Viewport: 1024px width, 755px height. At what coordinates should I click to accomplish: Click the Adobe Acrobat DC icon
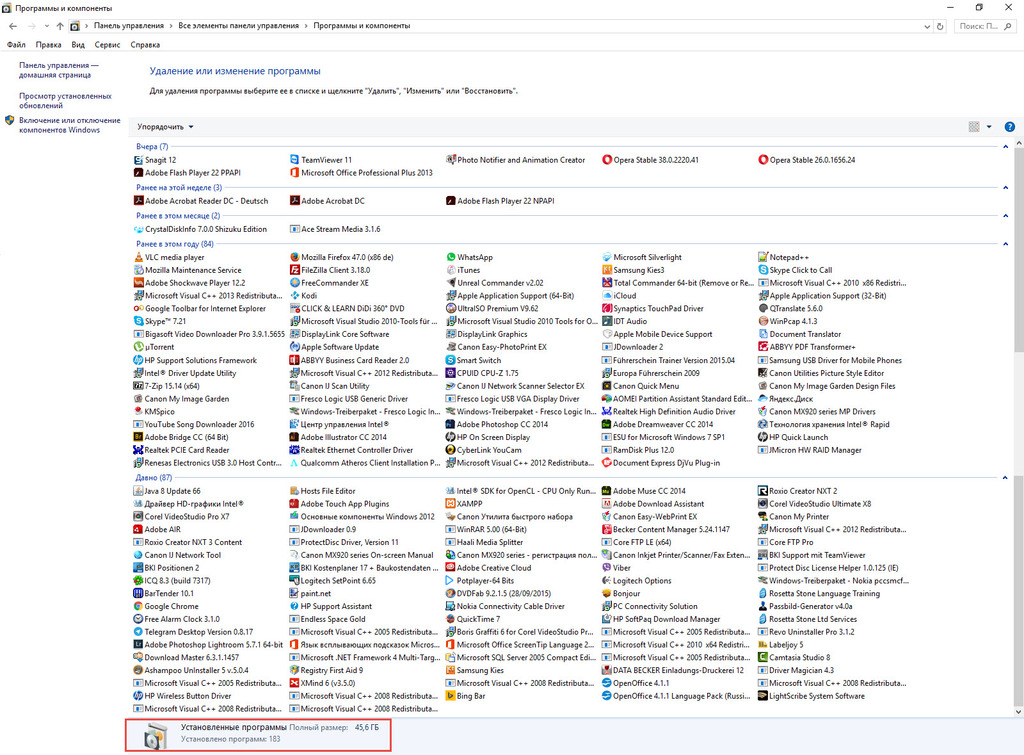pos(295,201)
